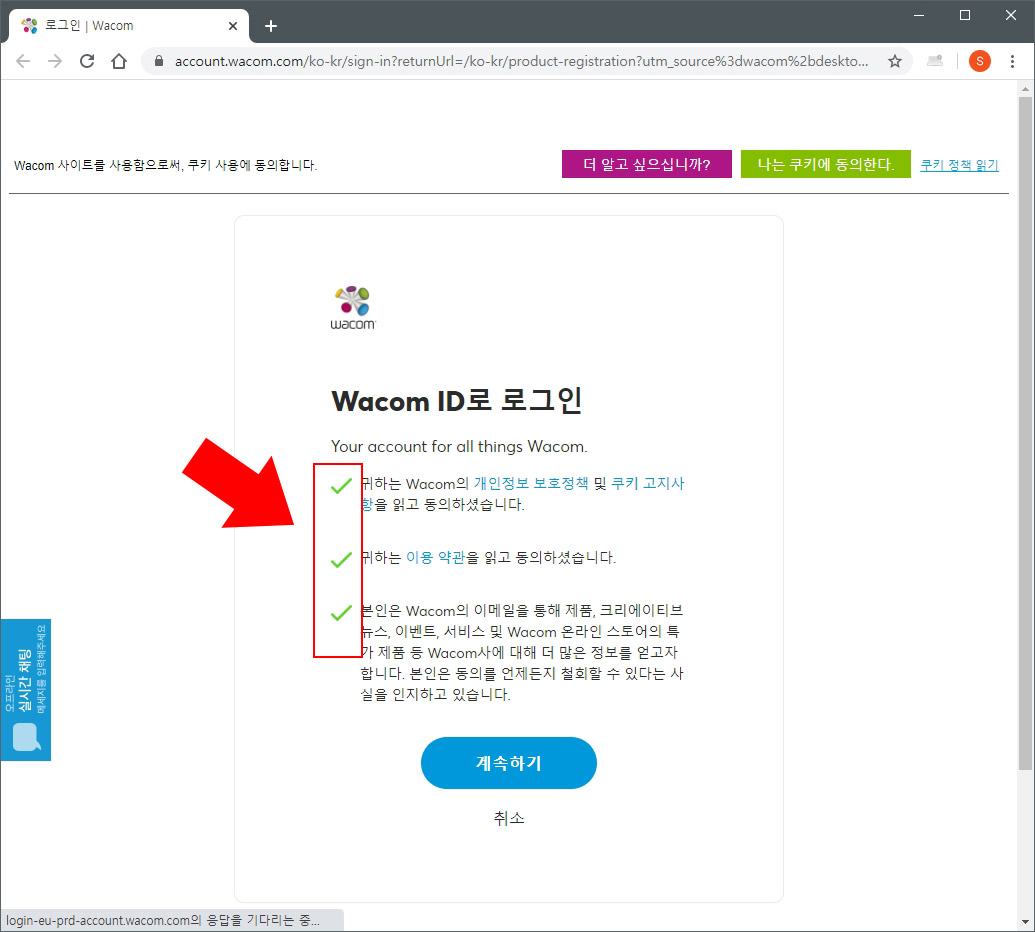Bookmark this page with star icon
1035x932 pixels.
[894, 61]
